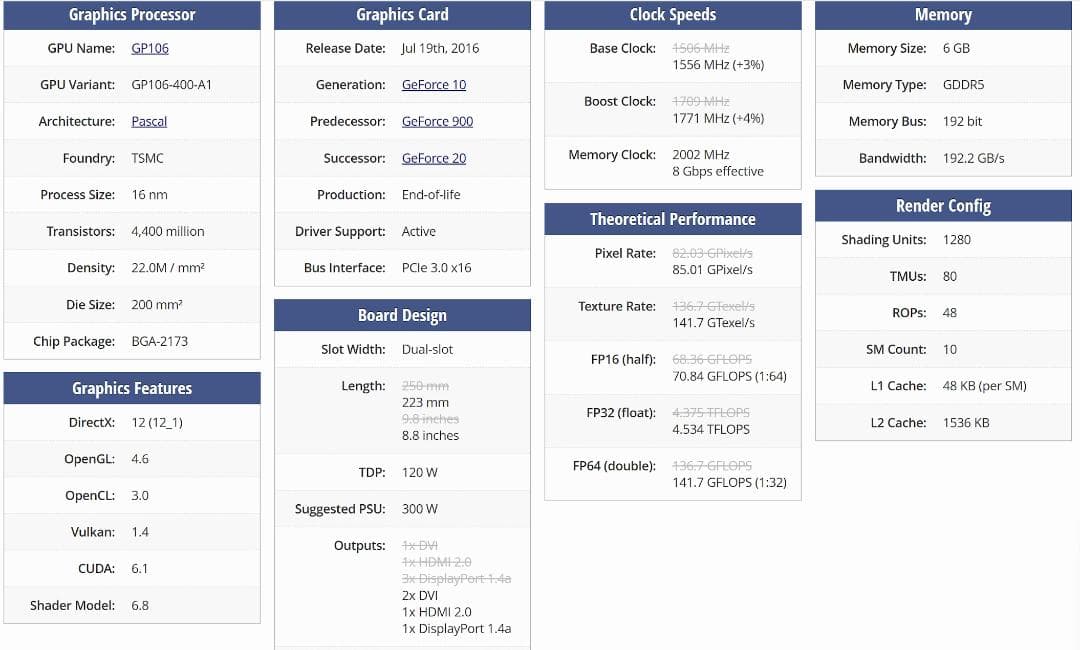Open the Pascal architecture link
This screenshot has height=650, width=1080.
149,121
